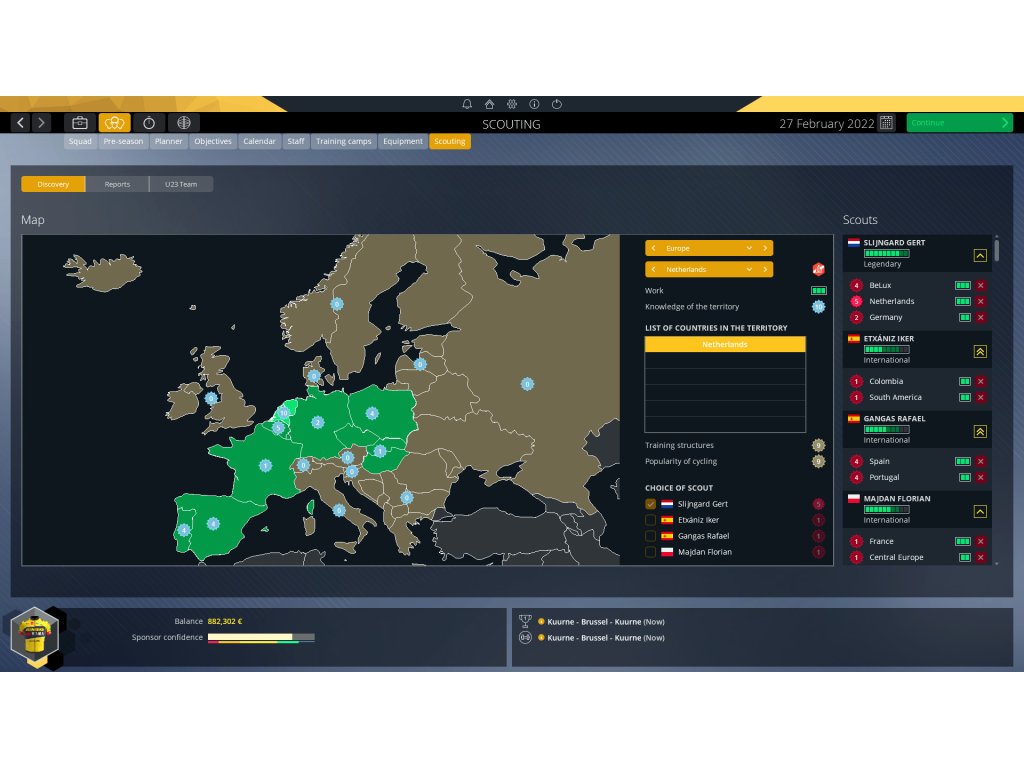Click the notifications bell icon
The height and width of the screenshot is (768, 1024).
pyautogui.click(x=467, y=104)
